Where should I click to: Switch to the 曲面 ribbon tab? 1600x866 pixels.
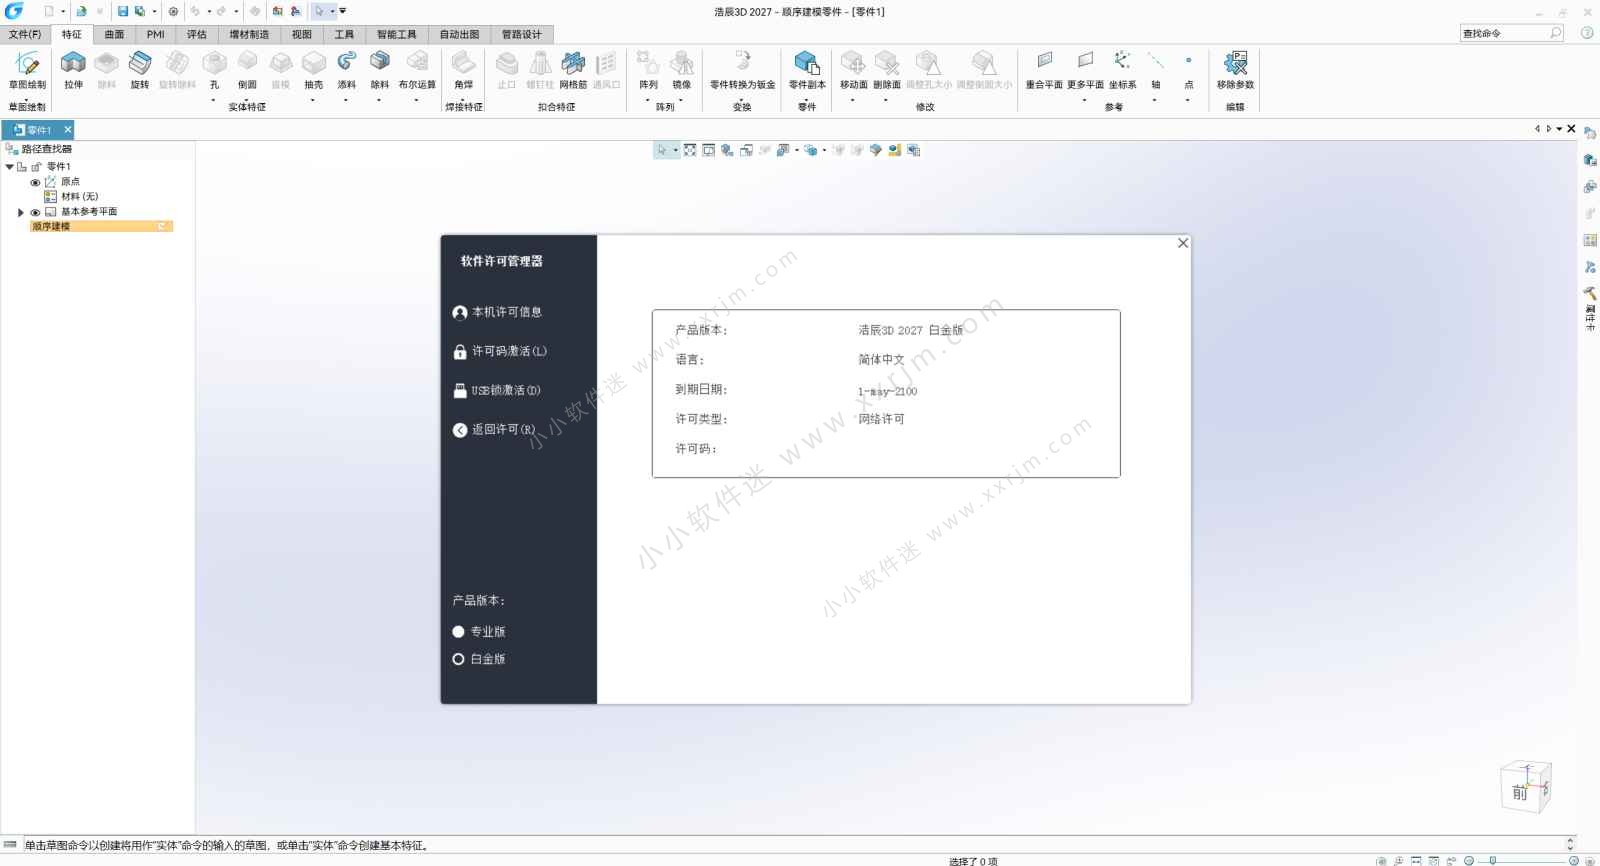114,34
